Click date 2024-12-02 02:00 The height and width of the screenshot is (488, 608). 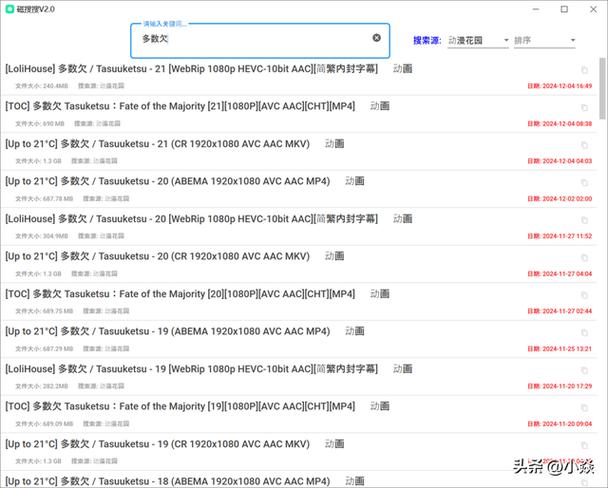(560, 198)
